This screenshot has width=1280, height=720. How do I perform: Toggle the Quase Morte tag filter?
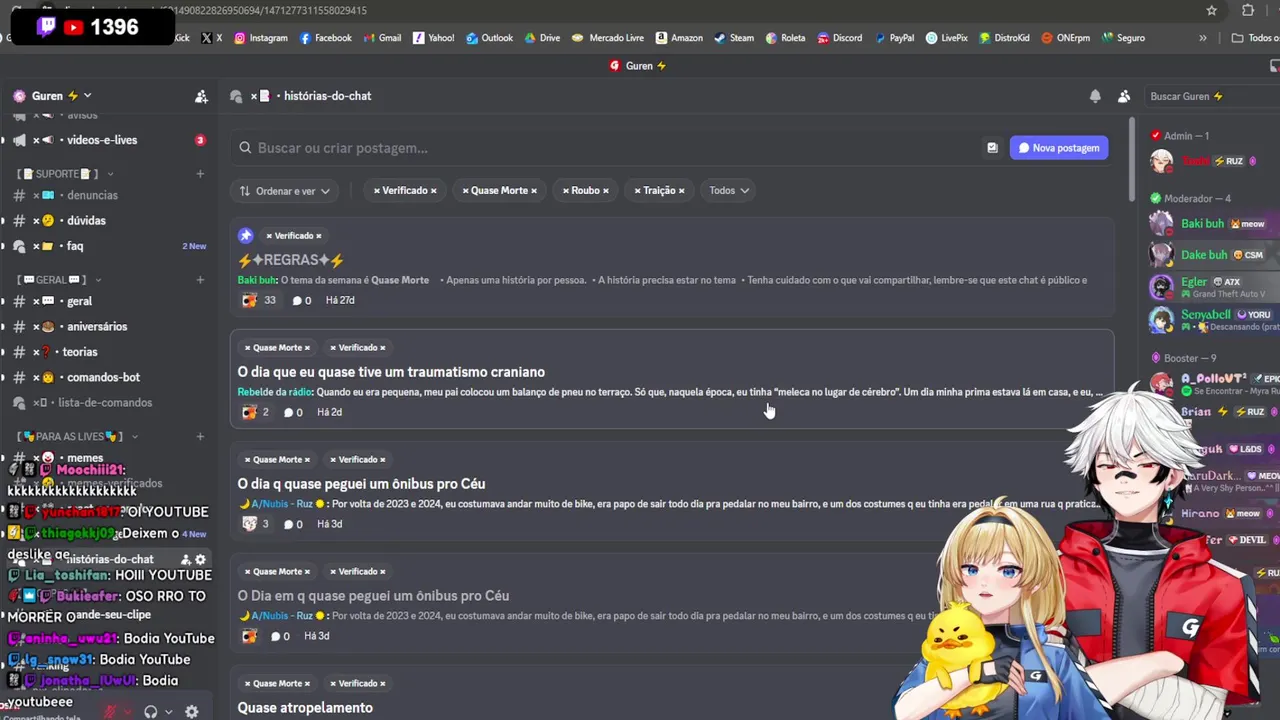499,190
